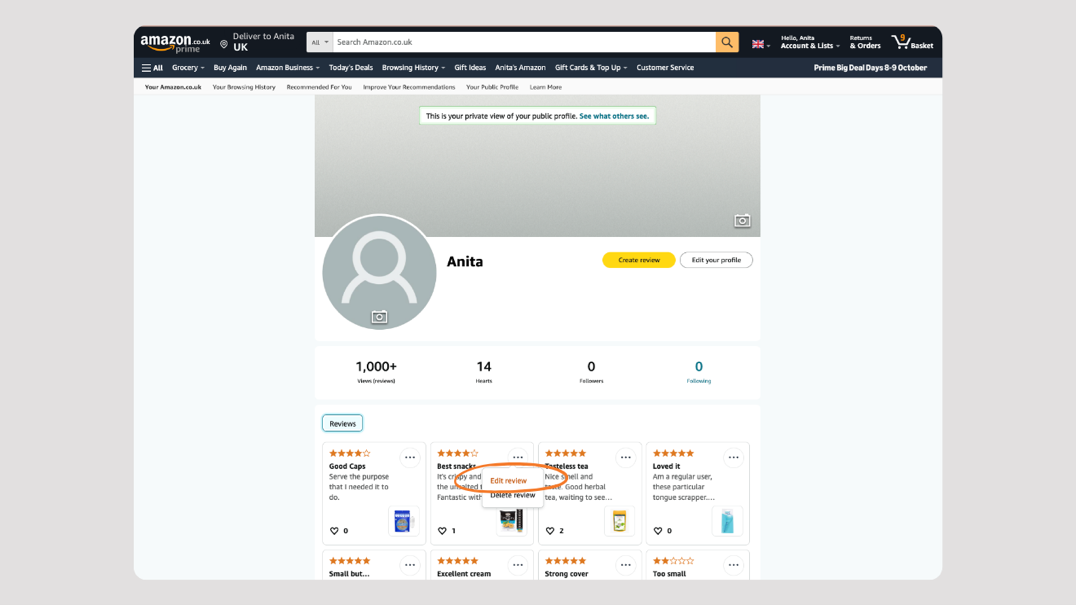Click the Deliver to Anita location

pyautogui.click(x=257, y=42)
